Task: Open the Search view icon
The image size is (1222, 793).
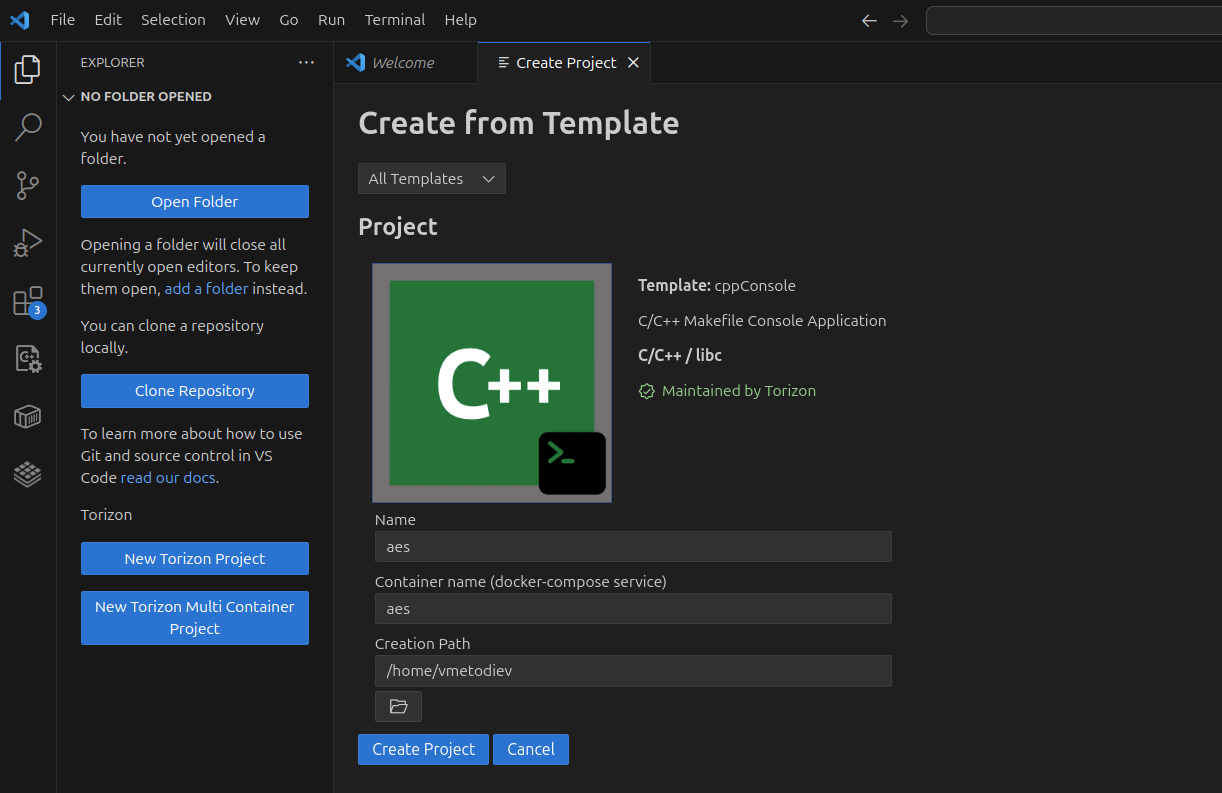Action: pos(28,127)
